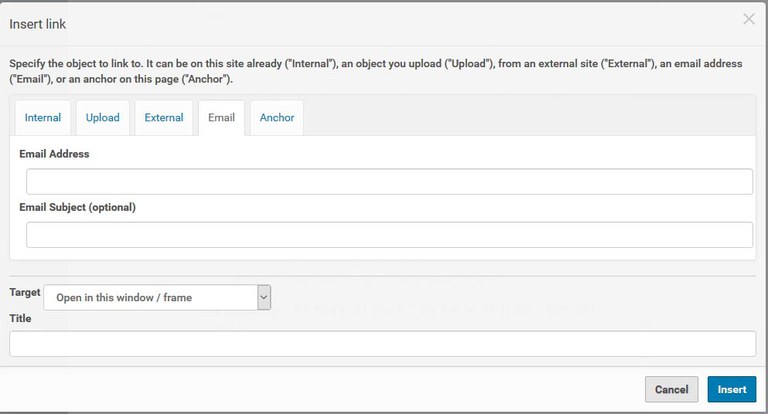Click the Target dropdown arrow
The width and height of the screenshot is (768, 414).
pos(264,298)
